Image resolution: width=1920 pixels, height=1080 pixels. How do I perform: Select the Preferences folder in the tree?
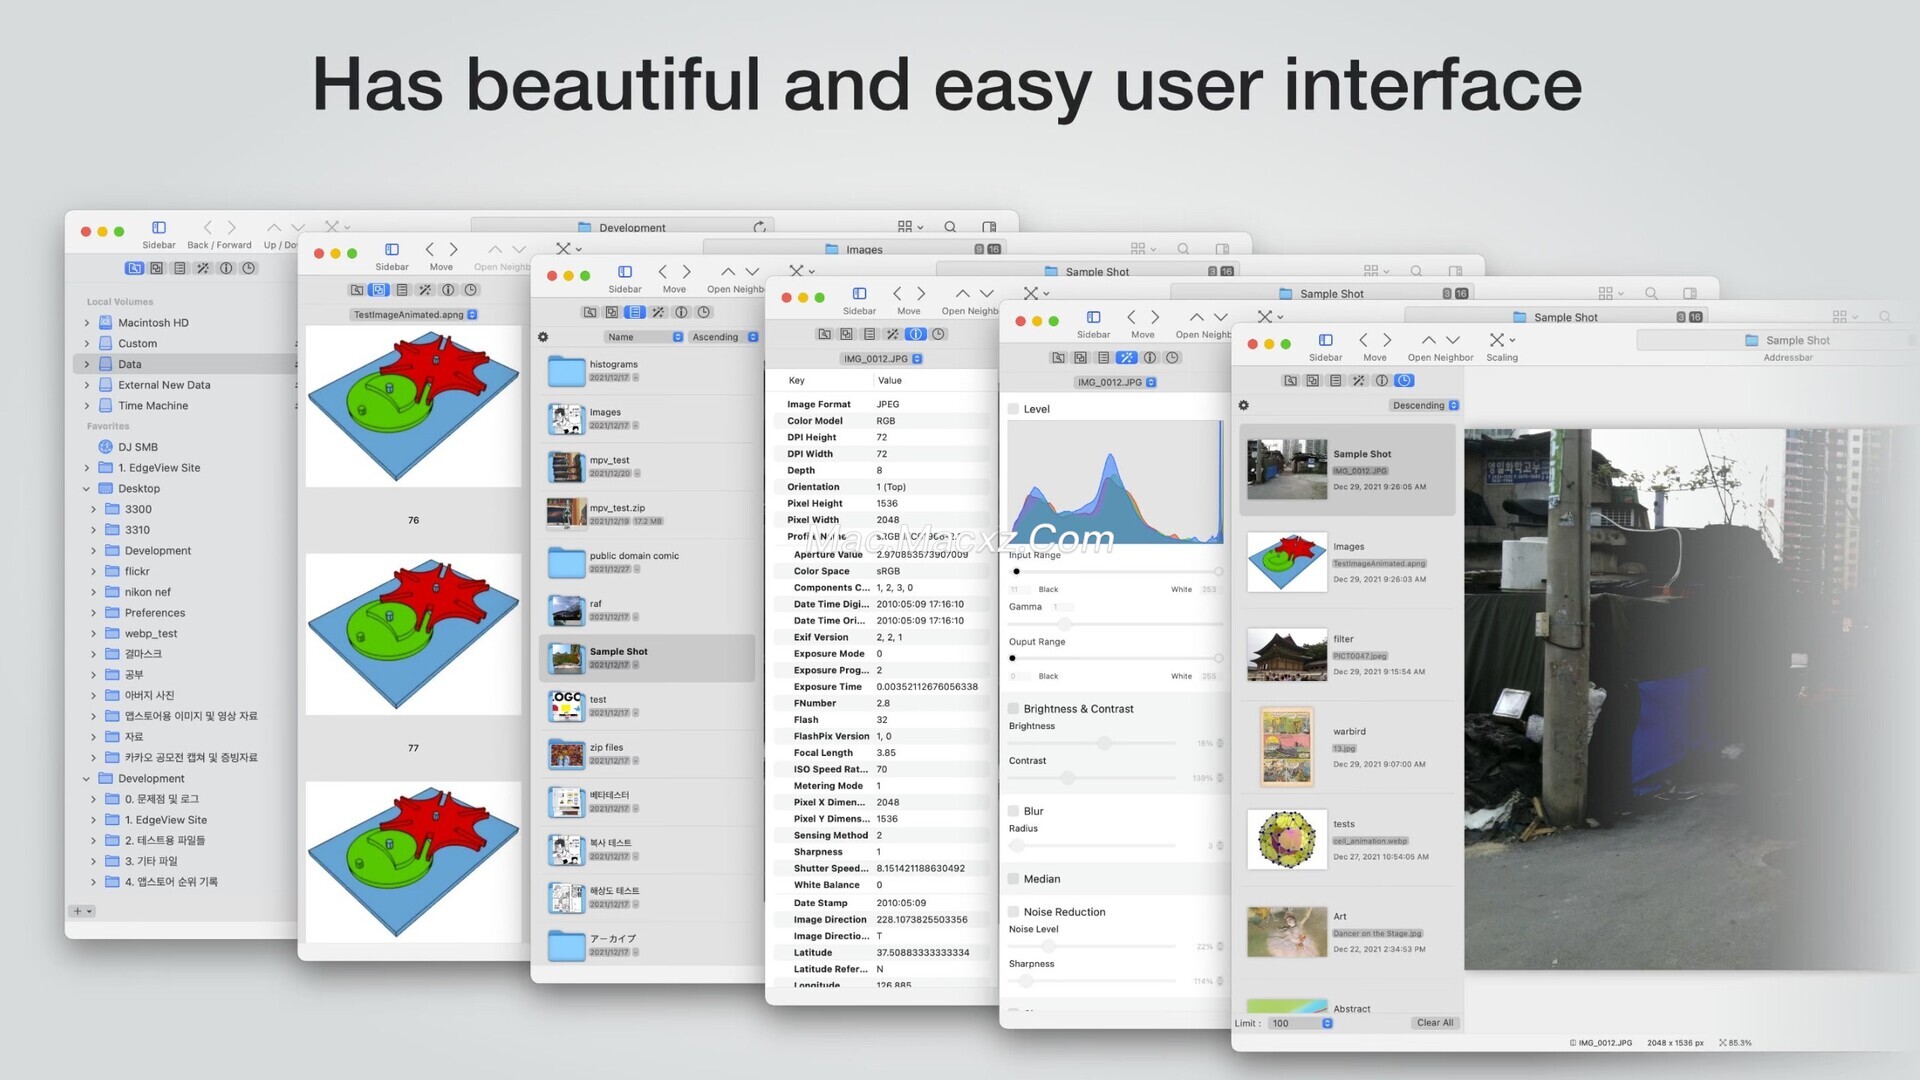155,613
